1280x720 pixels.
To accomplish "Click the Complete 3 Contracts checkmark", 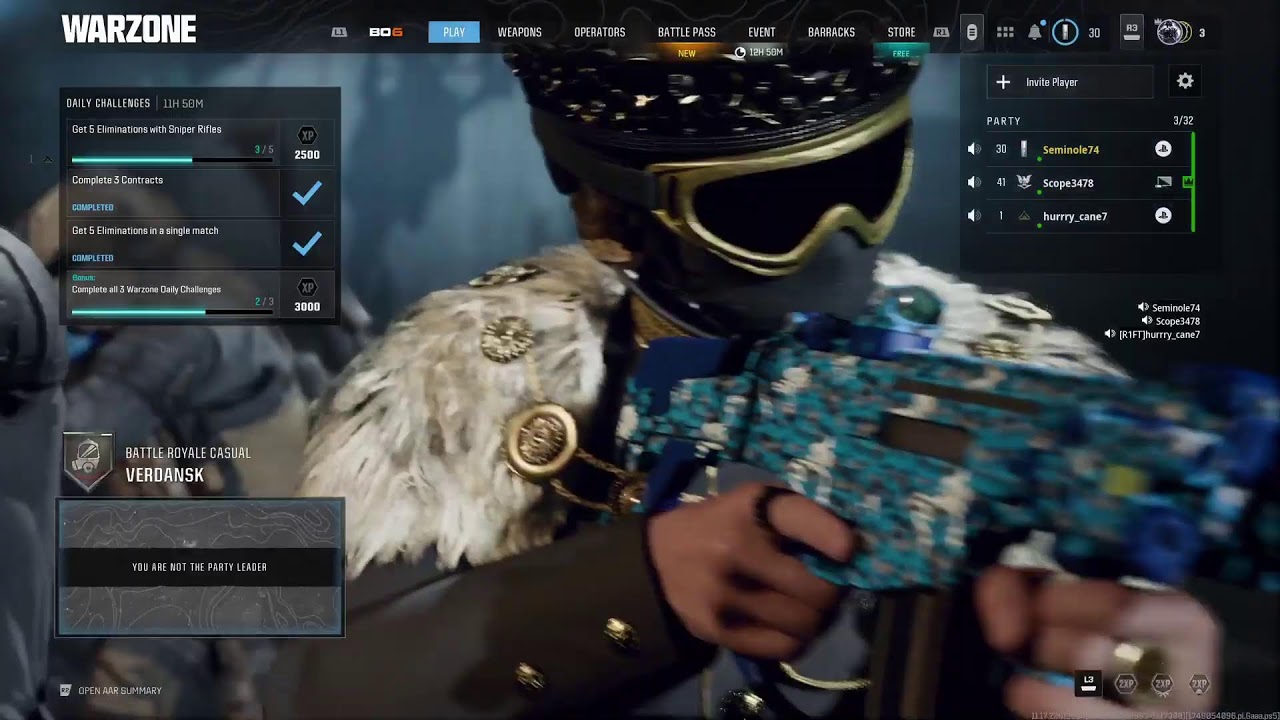I will pos(307,193).
